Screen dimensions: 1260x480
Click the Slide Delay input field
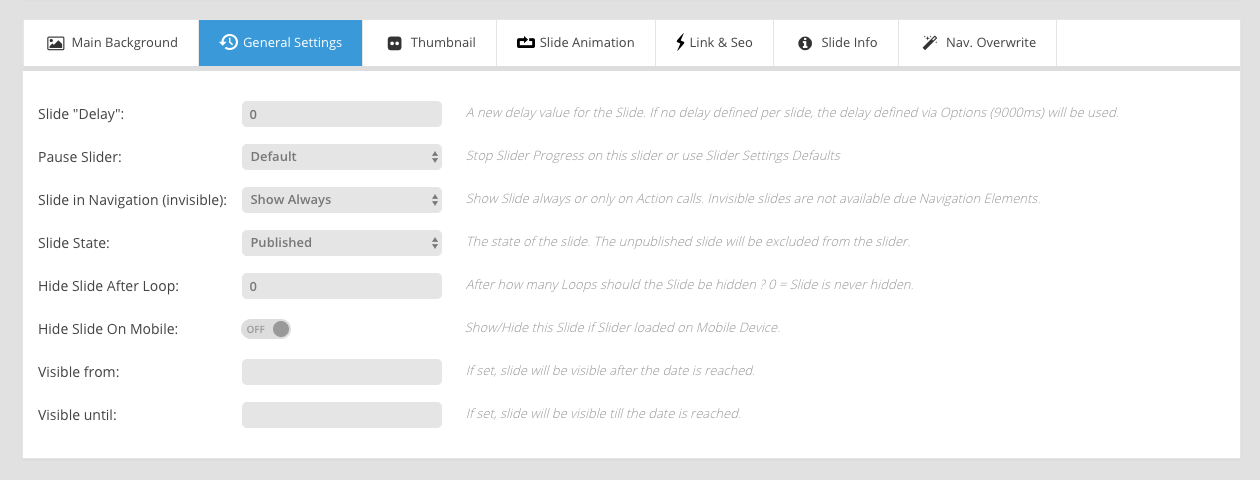[342, 114]
